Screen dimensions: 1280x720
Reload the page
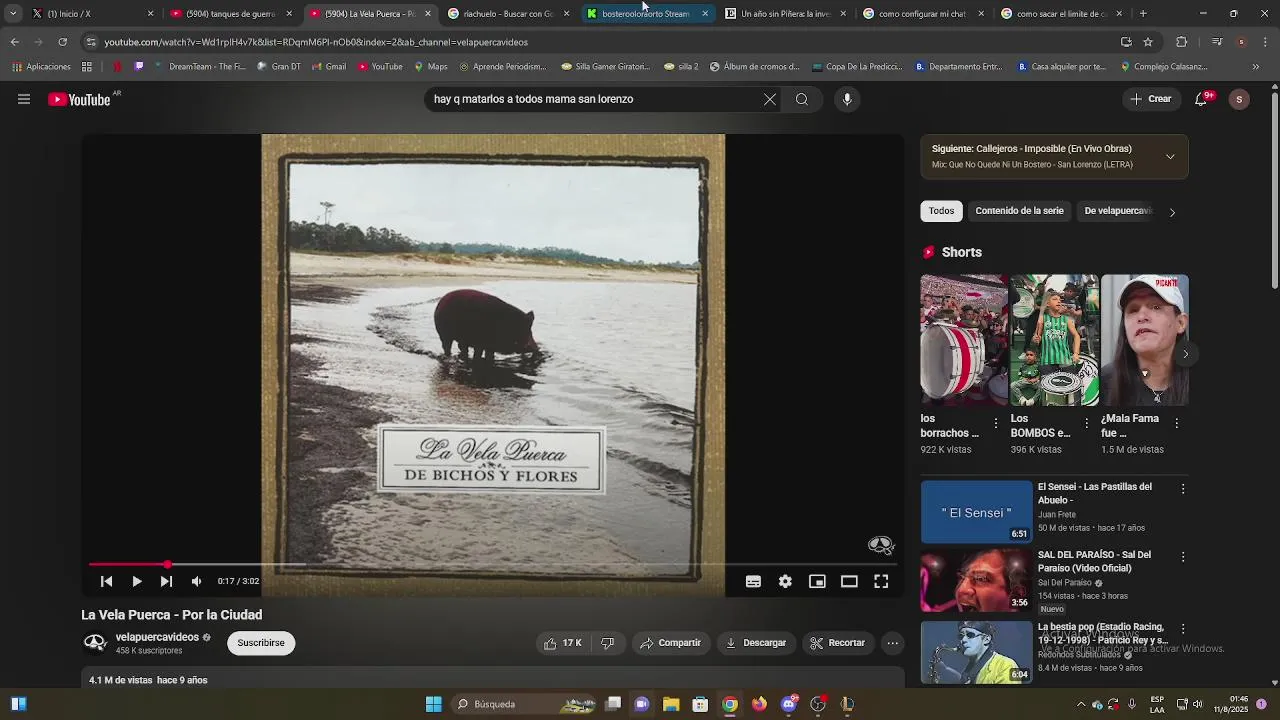(x=62, y=42)
